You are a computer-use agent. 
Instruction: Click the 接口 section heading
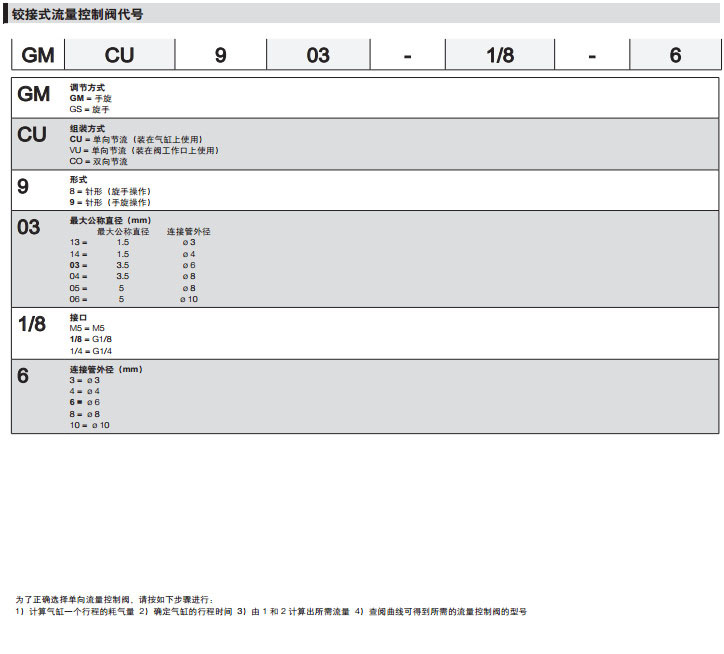click(78, 317)
